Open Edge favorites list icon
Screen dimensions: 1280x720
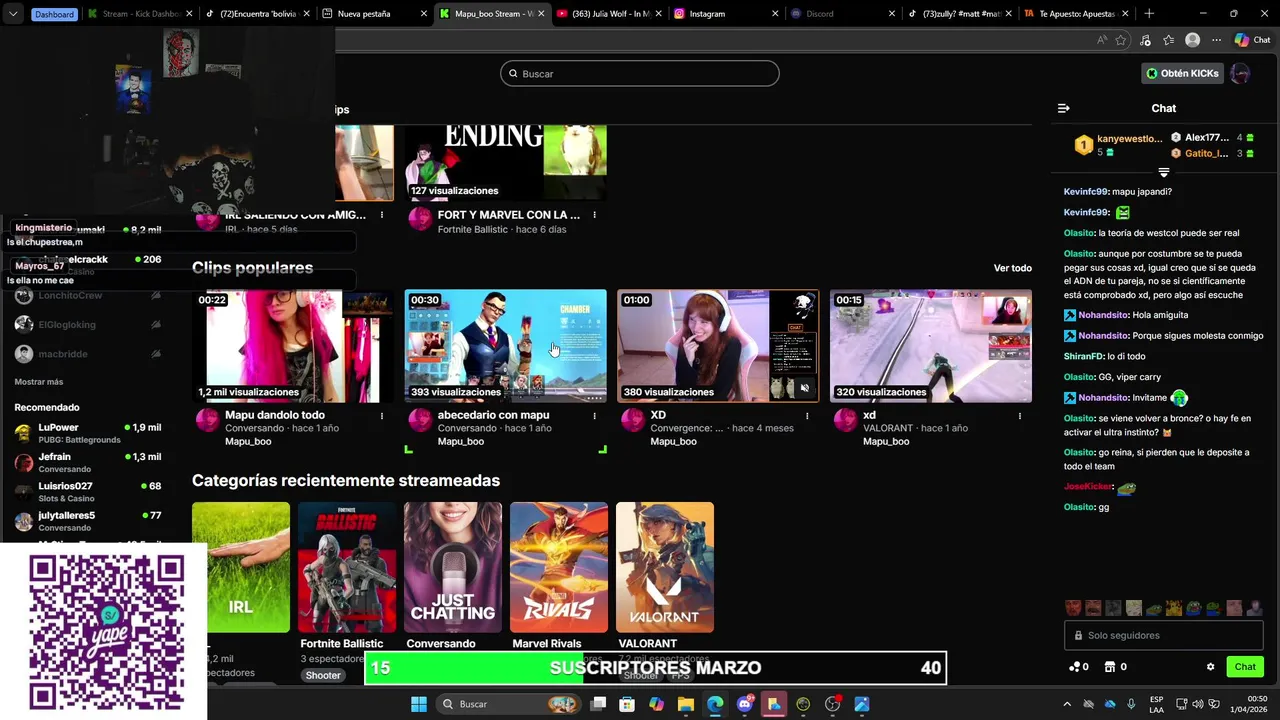[x=1168, y=40]
